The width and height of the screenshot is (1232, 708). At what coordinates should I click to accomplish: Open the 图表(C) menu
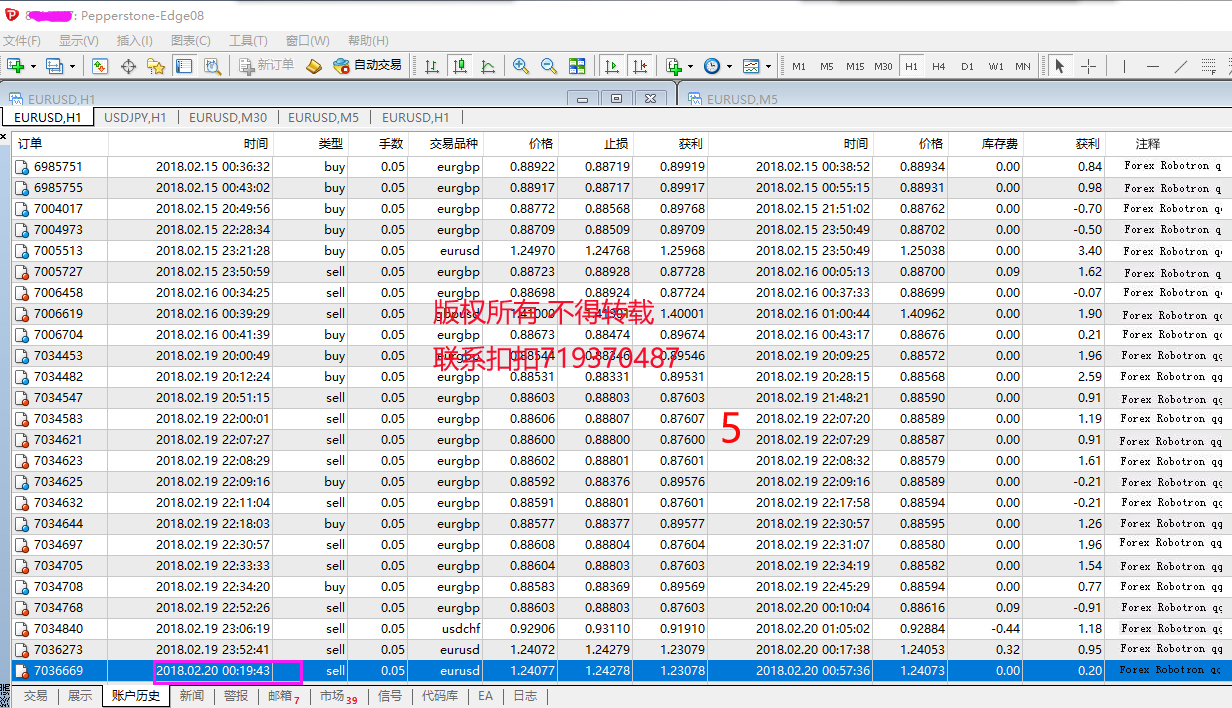point(191,41)
